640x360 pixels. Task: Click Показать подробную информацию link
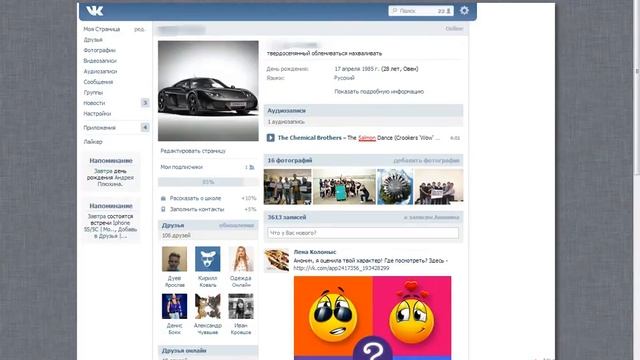[x=379, y=92]
